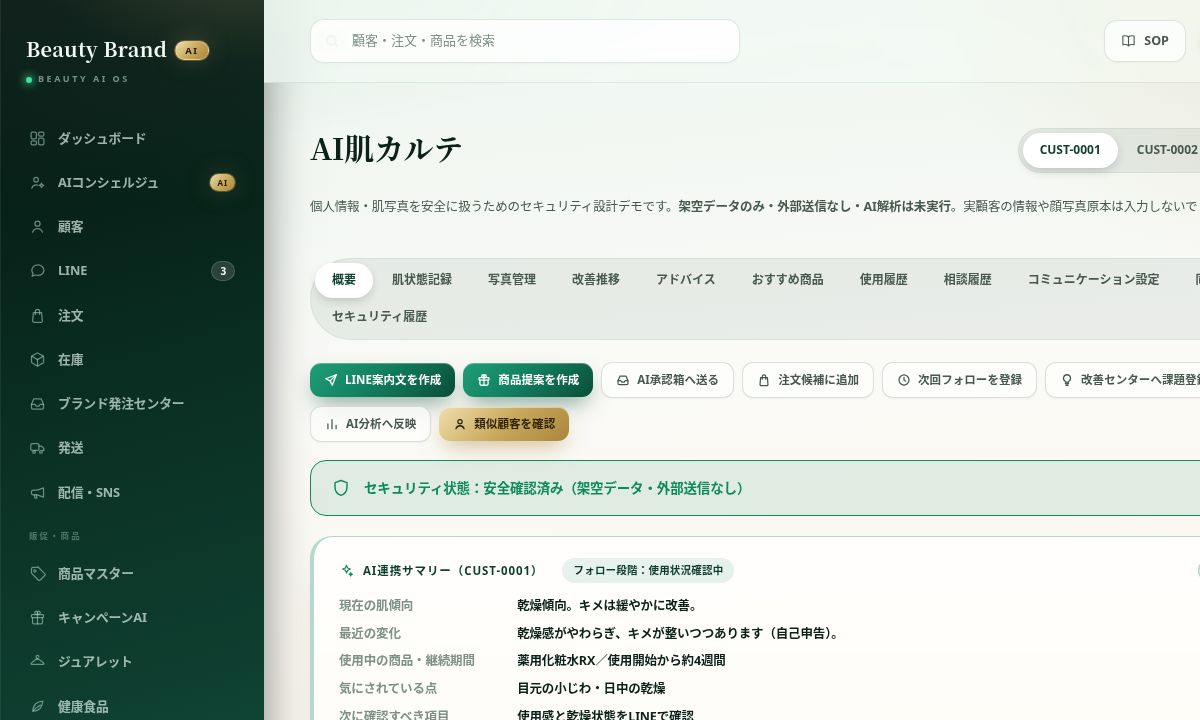Open the 肌状態記録 tab
This screenshot has height=720, width=1200.
422,280
